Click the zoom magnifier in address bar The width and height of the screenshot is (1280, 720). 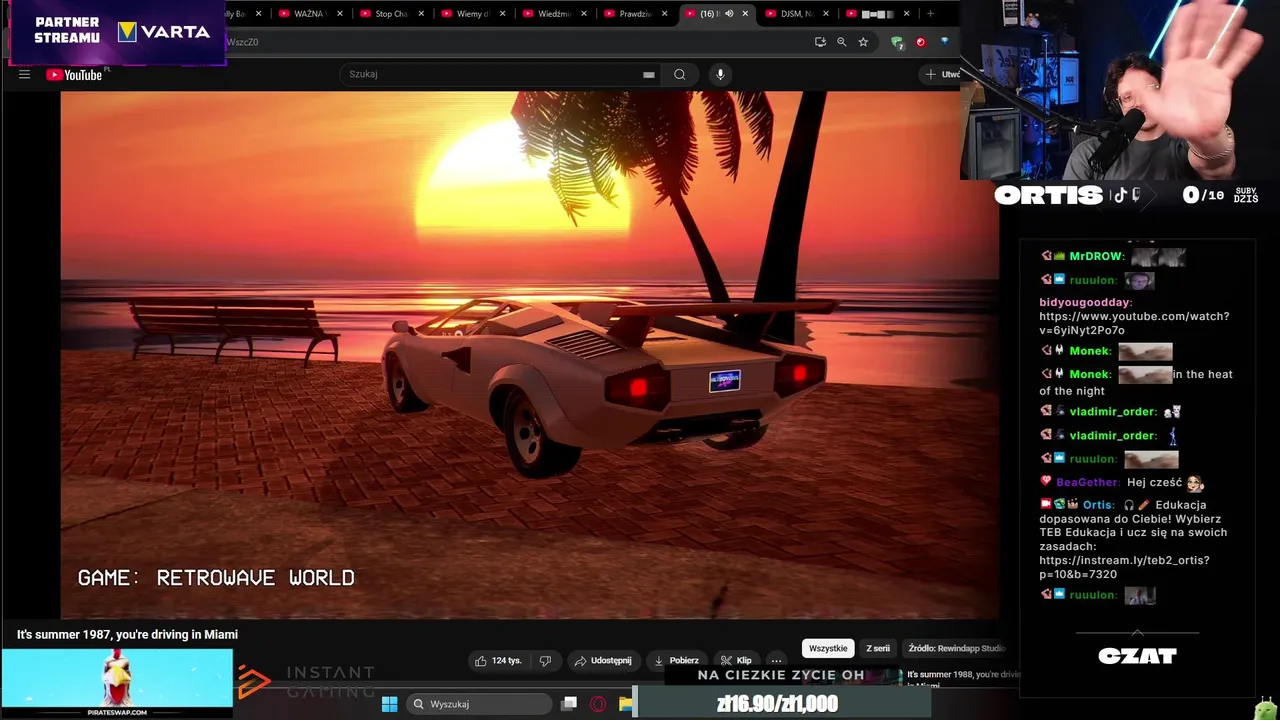pyautogui.click(x=841, y=42)
